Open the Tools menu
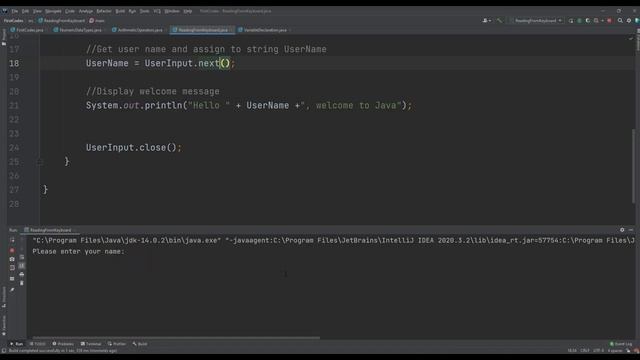The height and width of the screenshot is (360, 640). [144, 11]
